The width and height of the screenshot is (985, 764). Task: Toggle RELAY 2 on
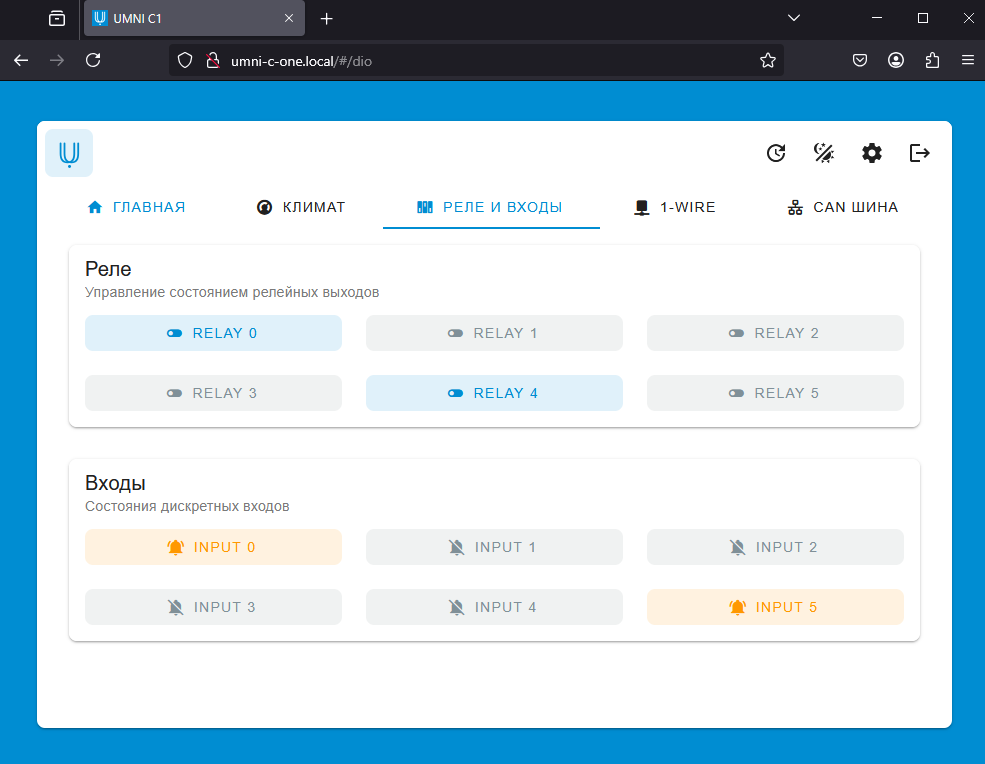point(775,333)
